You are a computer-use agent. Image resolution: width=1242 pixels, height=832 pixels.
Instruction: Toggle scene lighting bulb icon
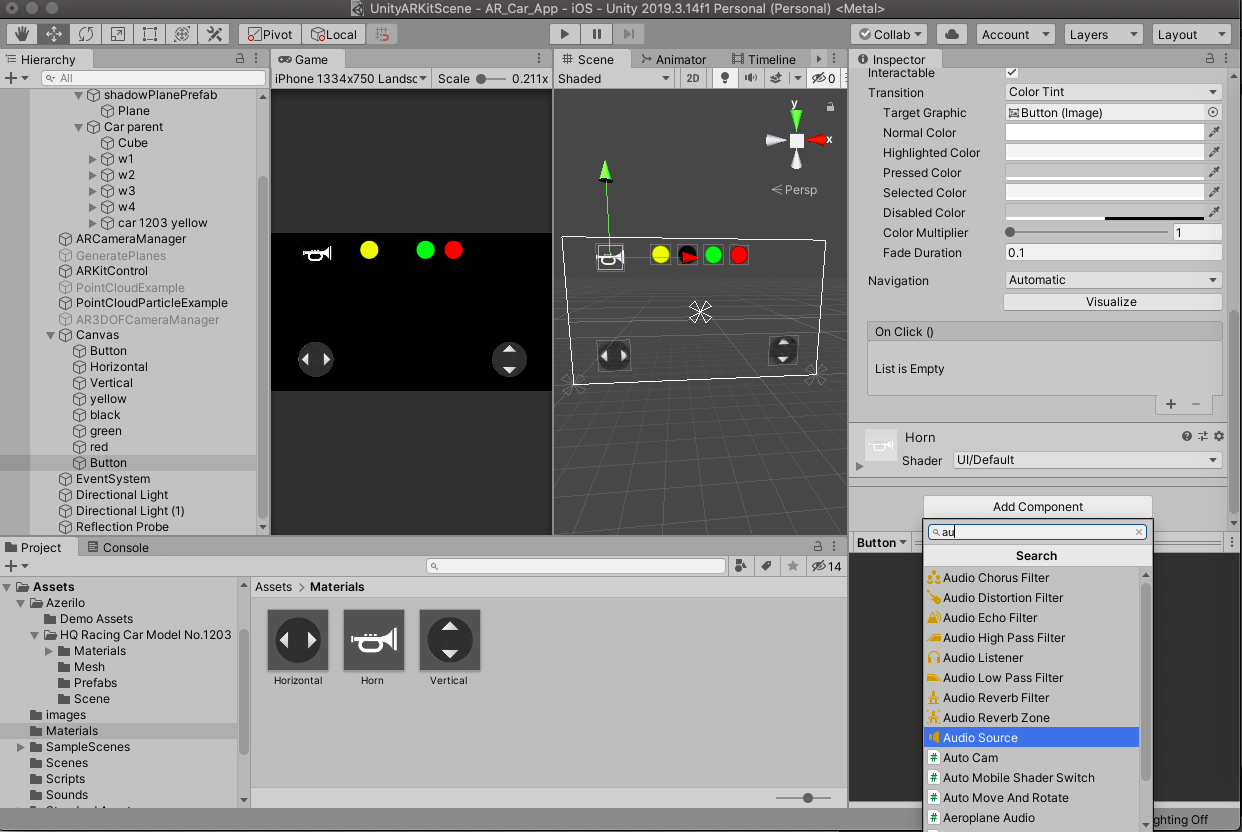pos(725,79)
